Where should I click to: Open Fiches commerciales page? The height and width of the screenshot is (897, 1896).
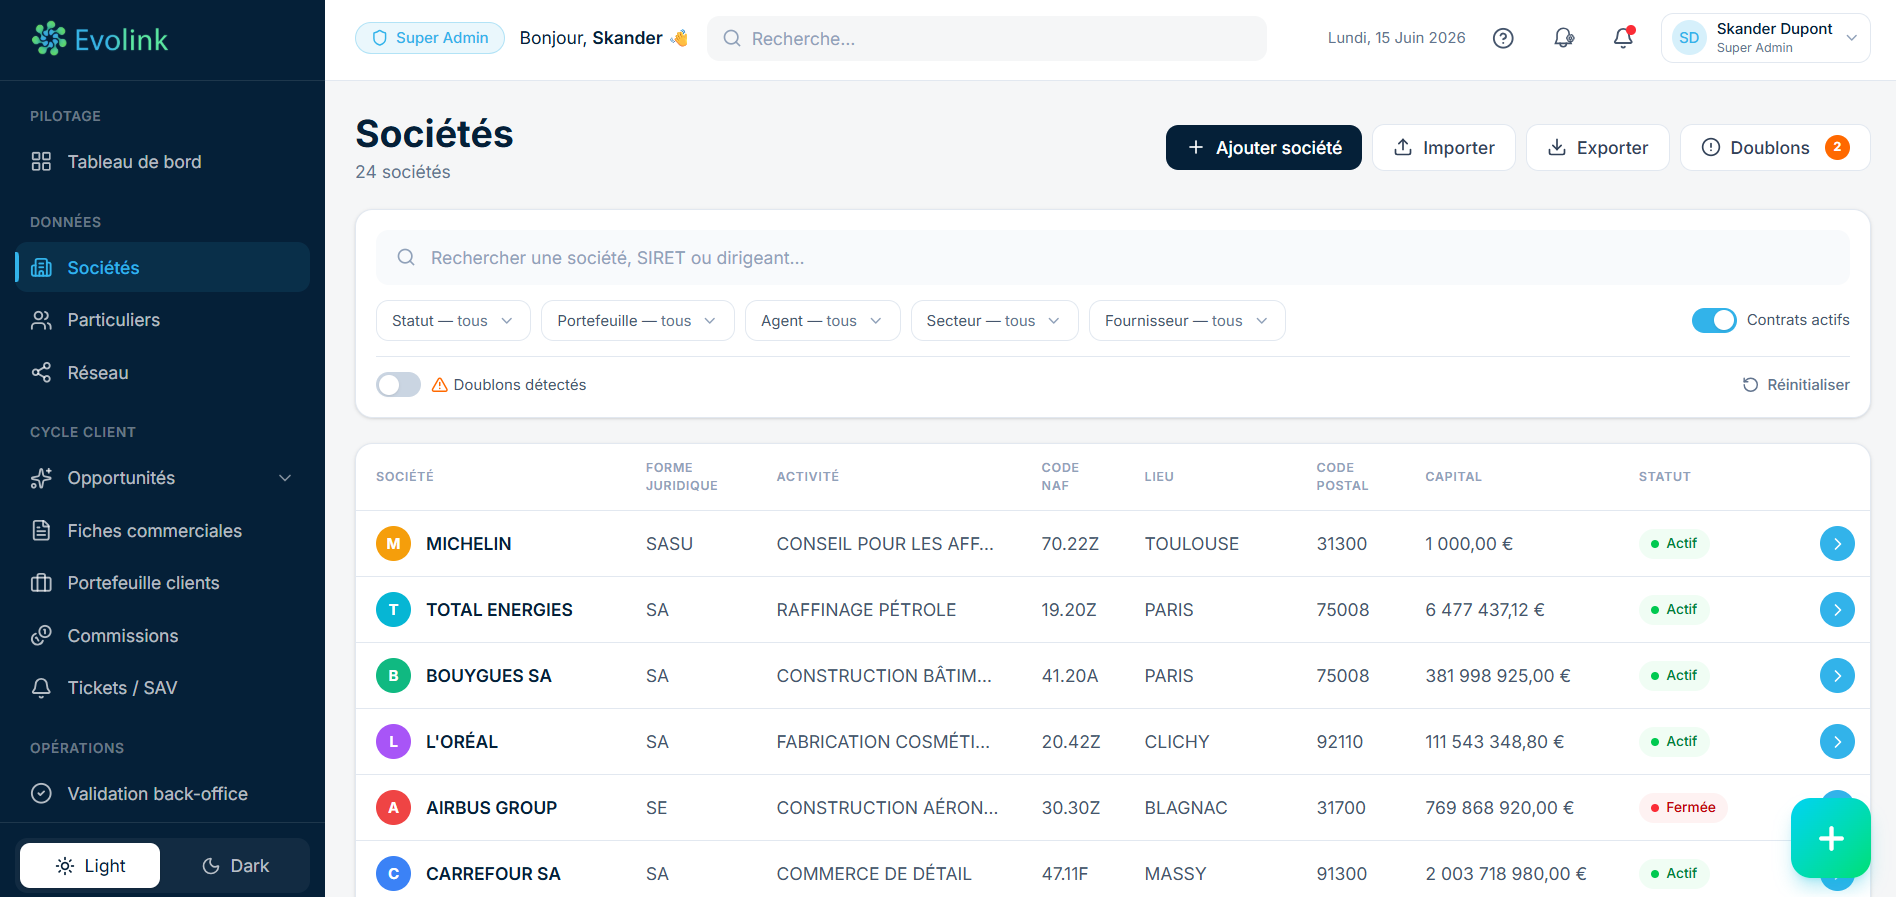(162, 531)
